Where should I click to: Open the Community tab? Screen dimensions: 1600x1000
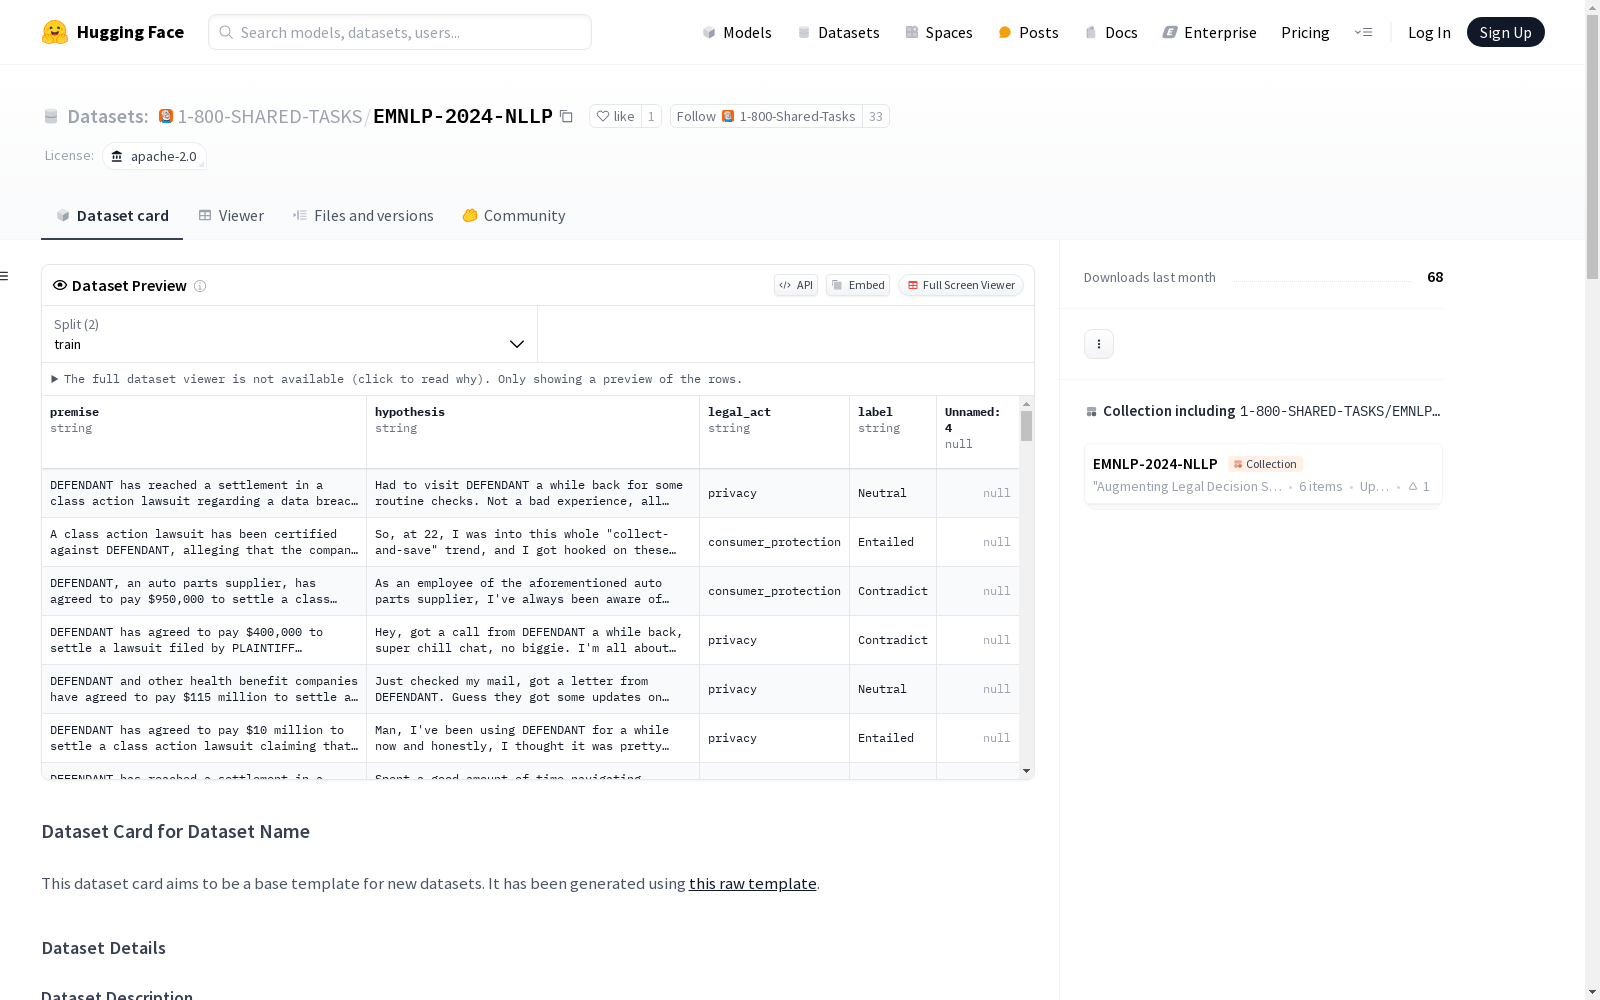coord(514,216)
